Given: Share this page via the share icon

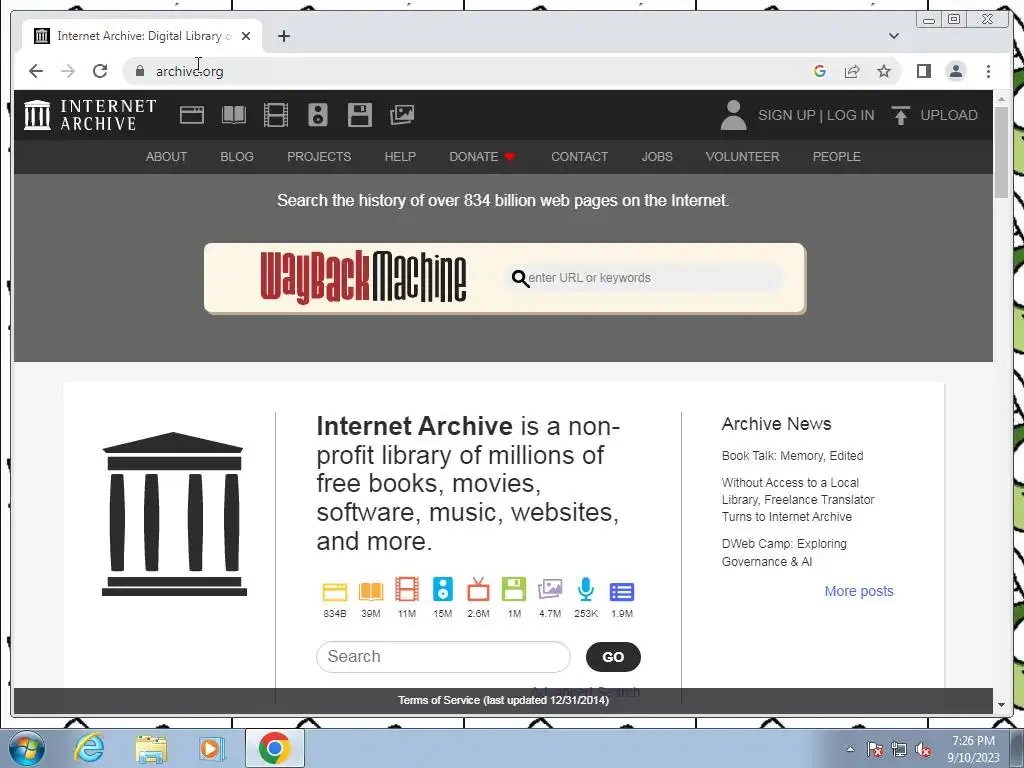Looking at the screenshot, I should click(852, 71).
